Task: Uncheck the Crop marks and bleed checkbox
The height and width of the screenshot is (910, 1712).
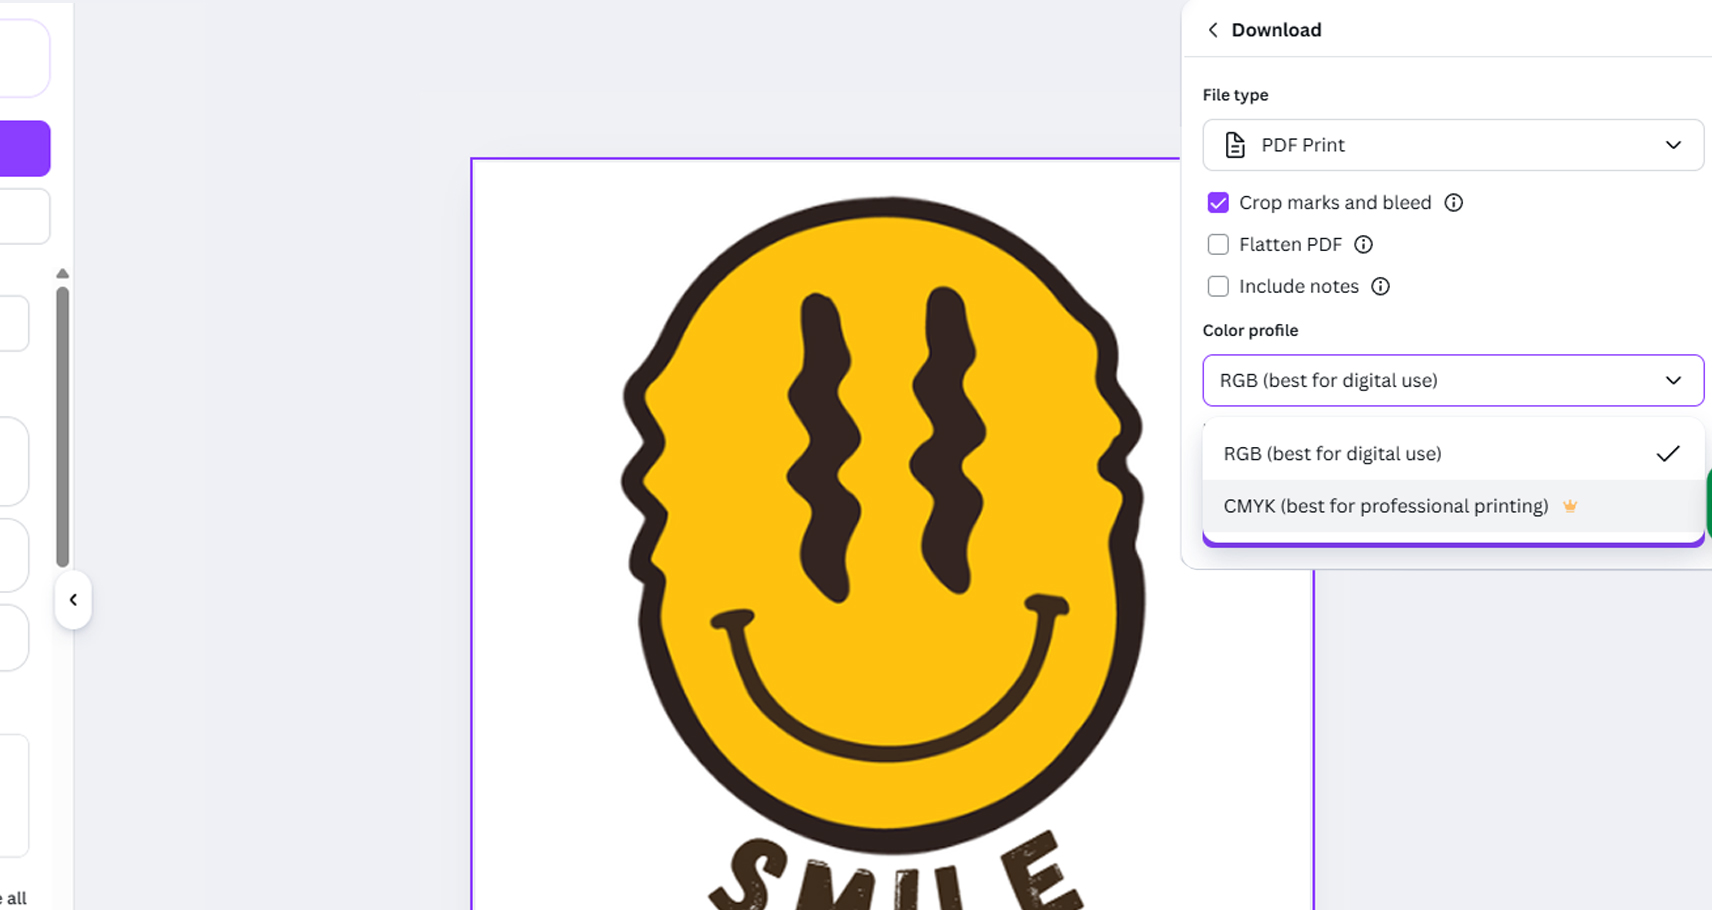Action: [x=1218, y=203]
